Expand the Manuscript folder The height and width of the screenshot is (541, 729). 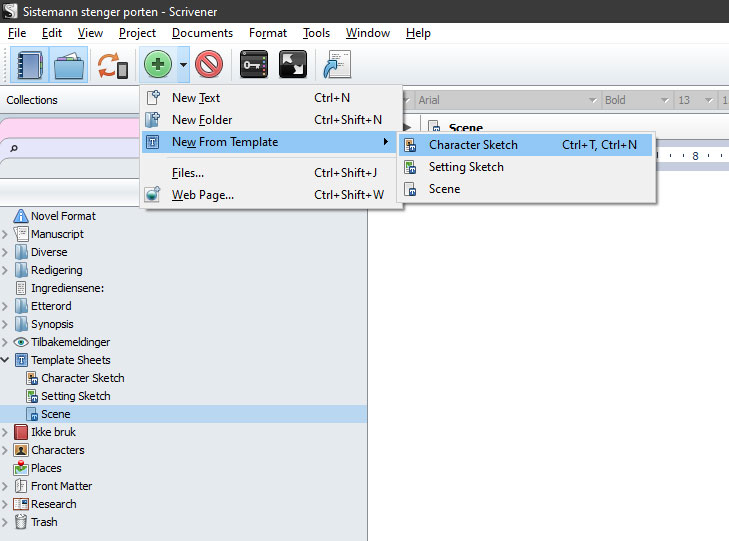(5, 234)
